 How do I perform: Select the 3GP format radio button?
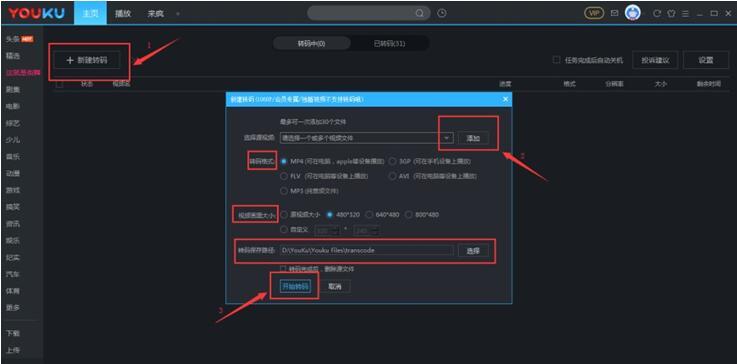tap(392, 161)
